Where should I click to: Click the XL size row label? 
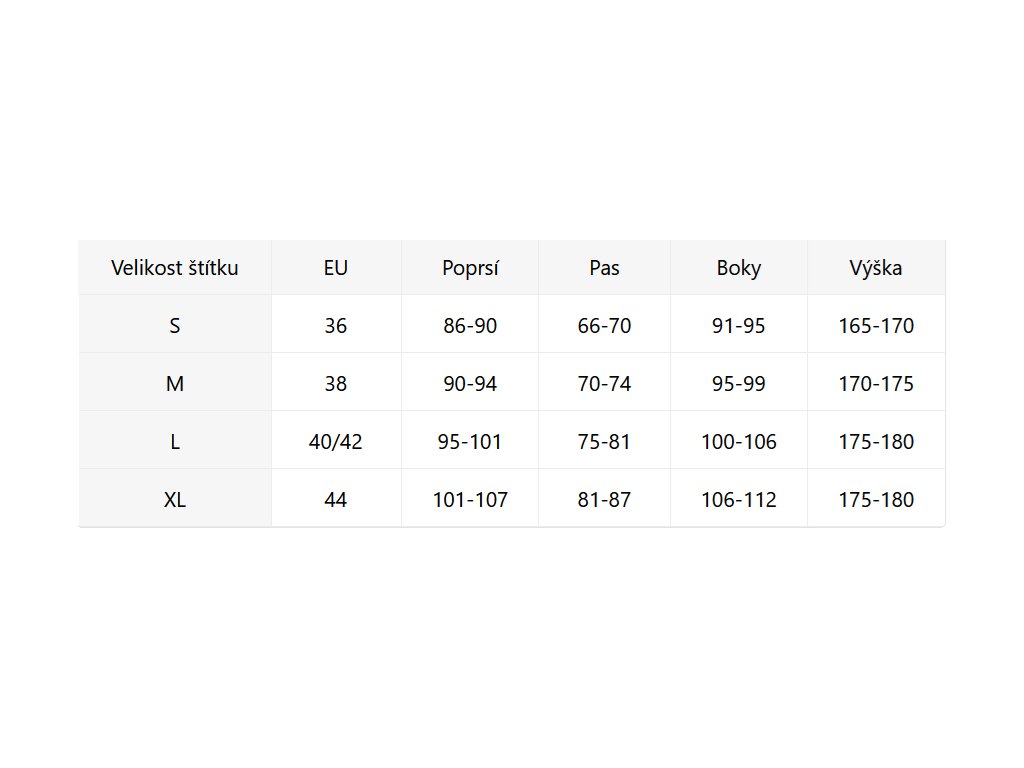pyautogui.click(x=175, y=500)
